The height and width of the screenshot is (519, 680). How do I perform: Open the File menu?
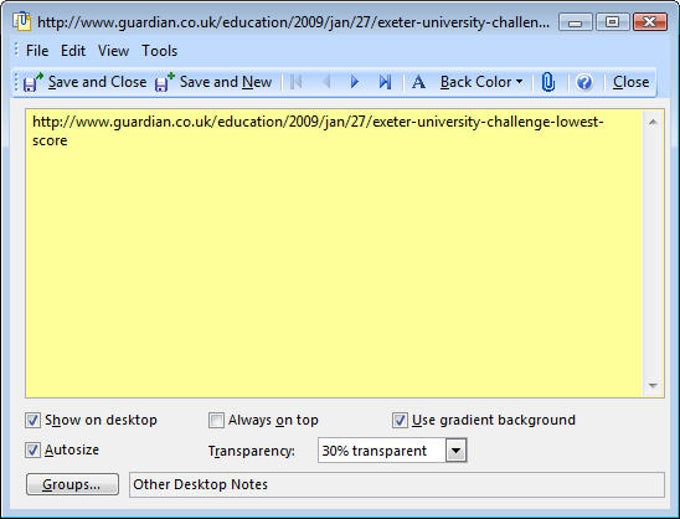point(37,51)
